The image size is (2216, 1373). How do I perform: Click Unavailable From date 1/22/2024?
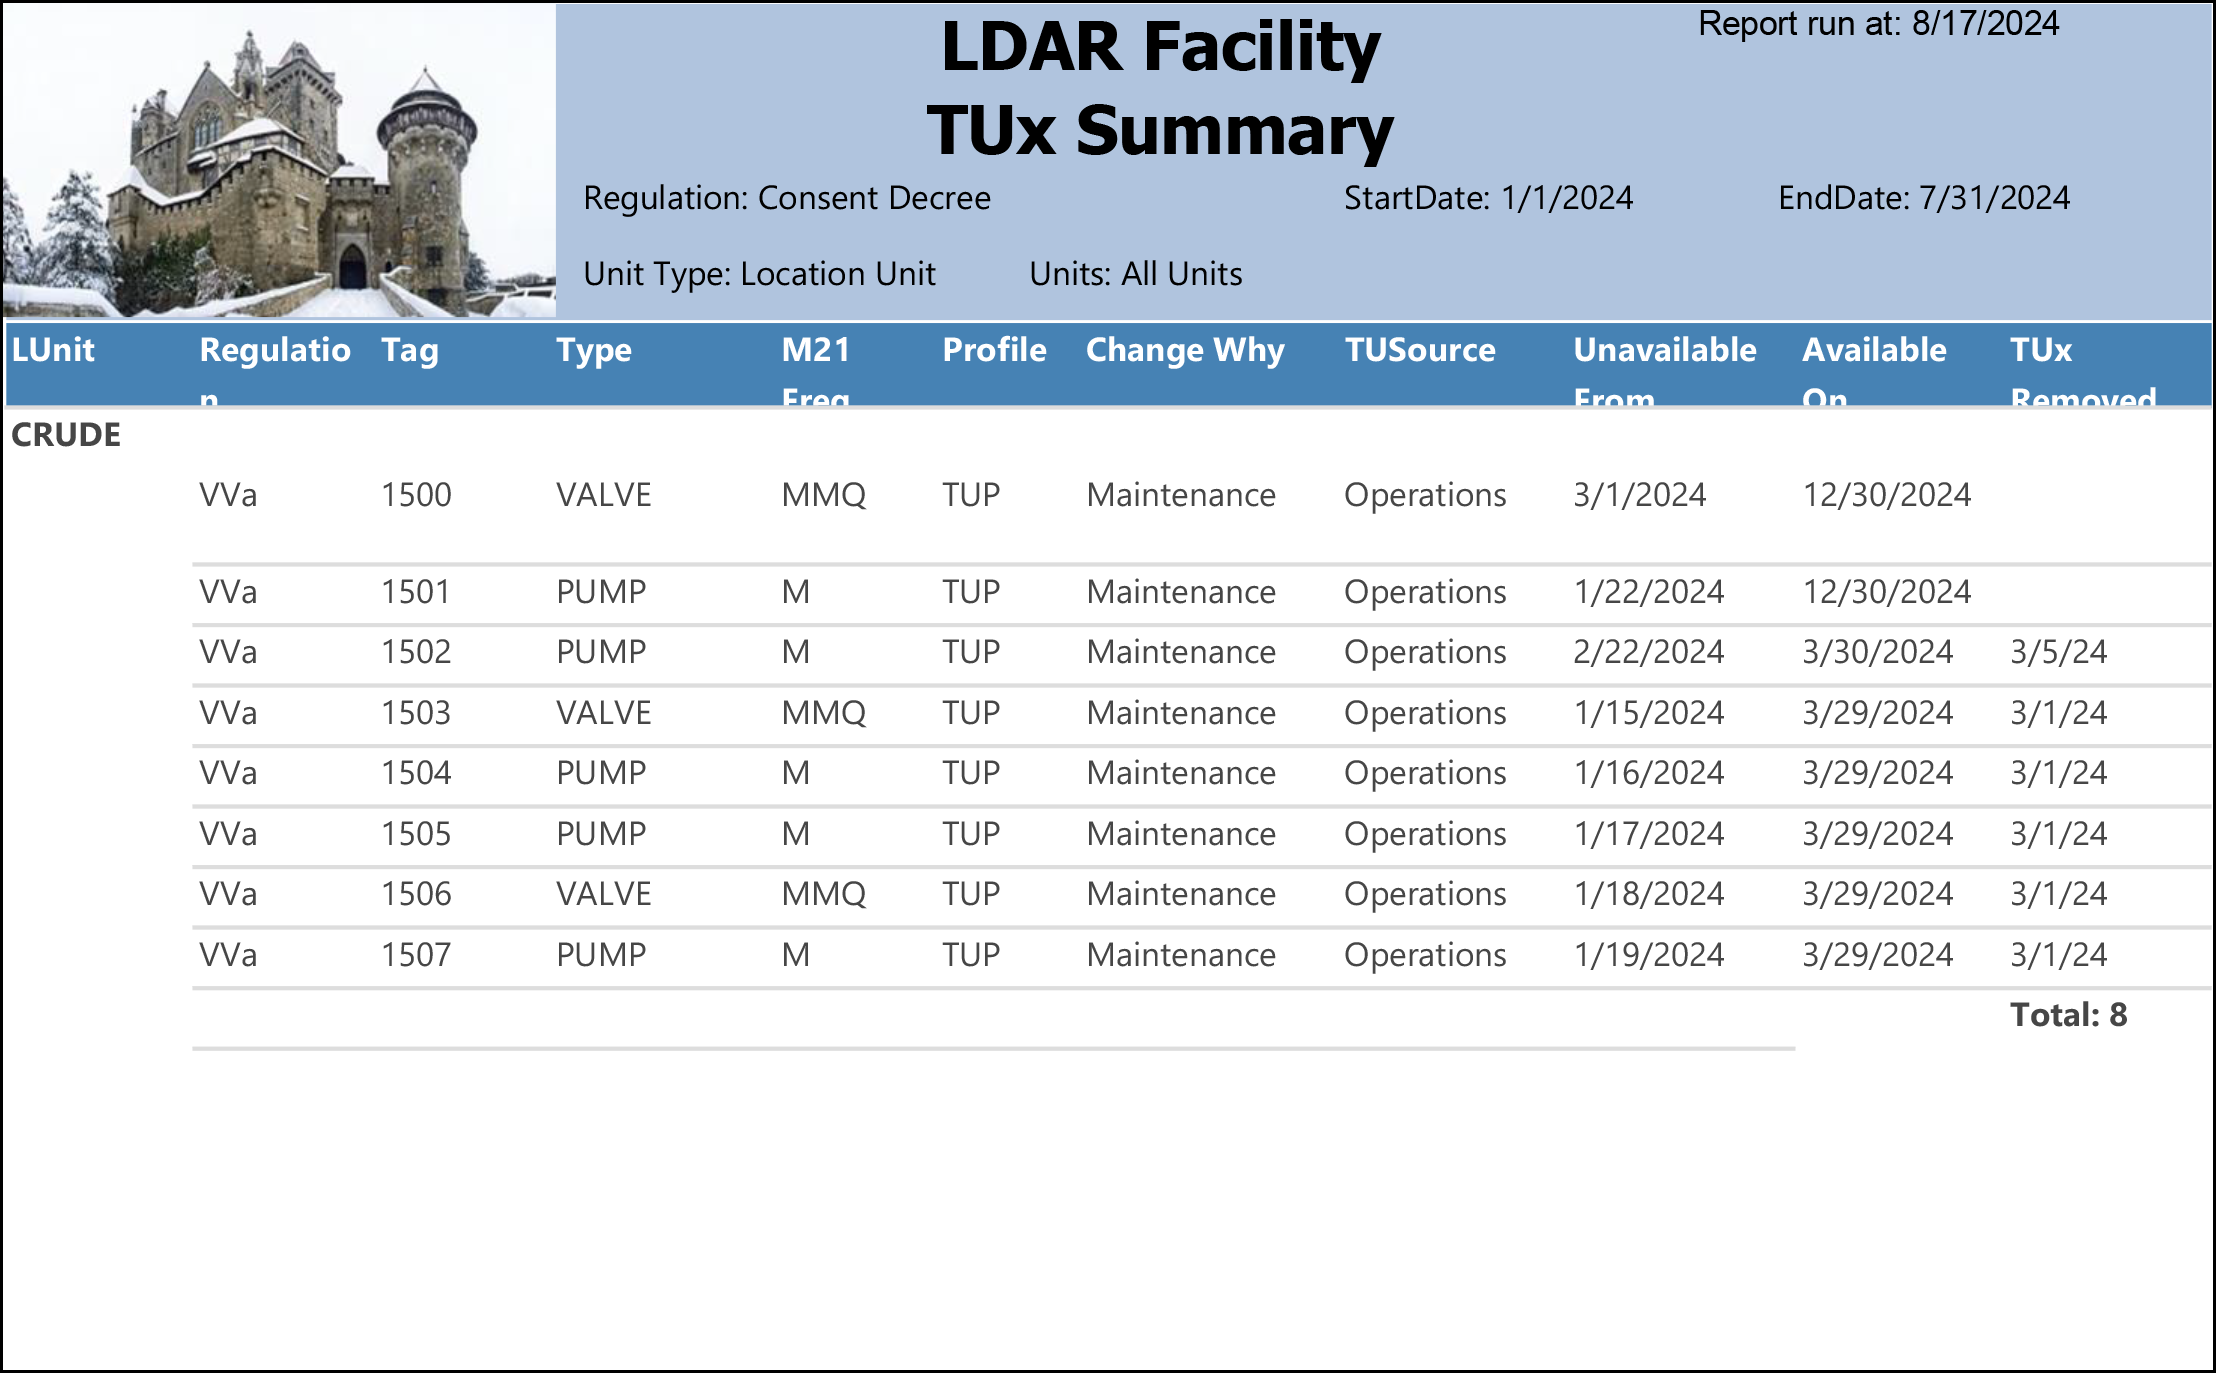(1649, 592)
